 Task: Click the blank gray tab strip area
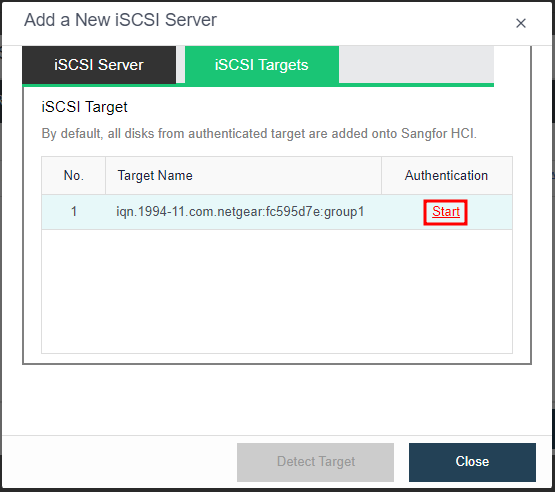click(416, 65)
